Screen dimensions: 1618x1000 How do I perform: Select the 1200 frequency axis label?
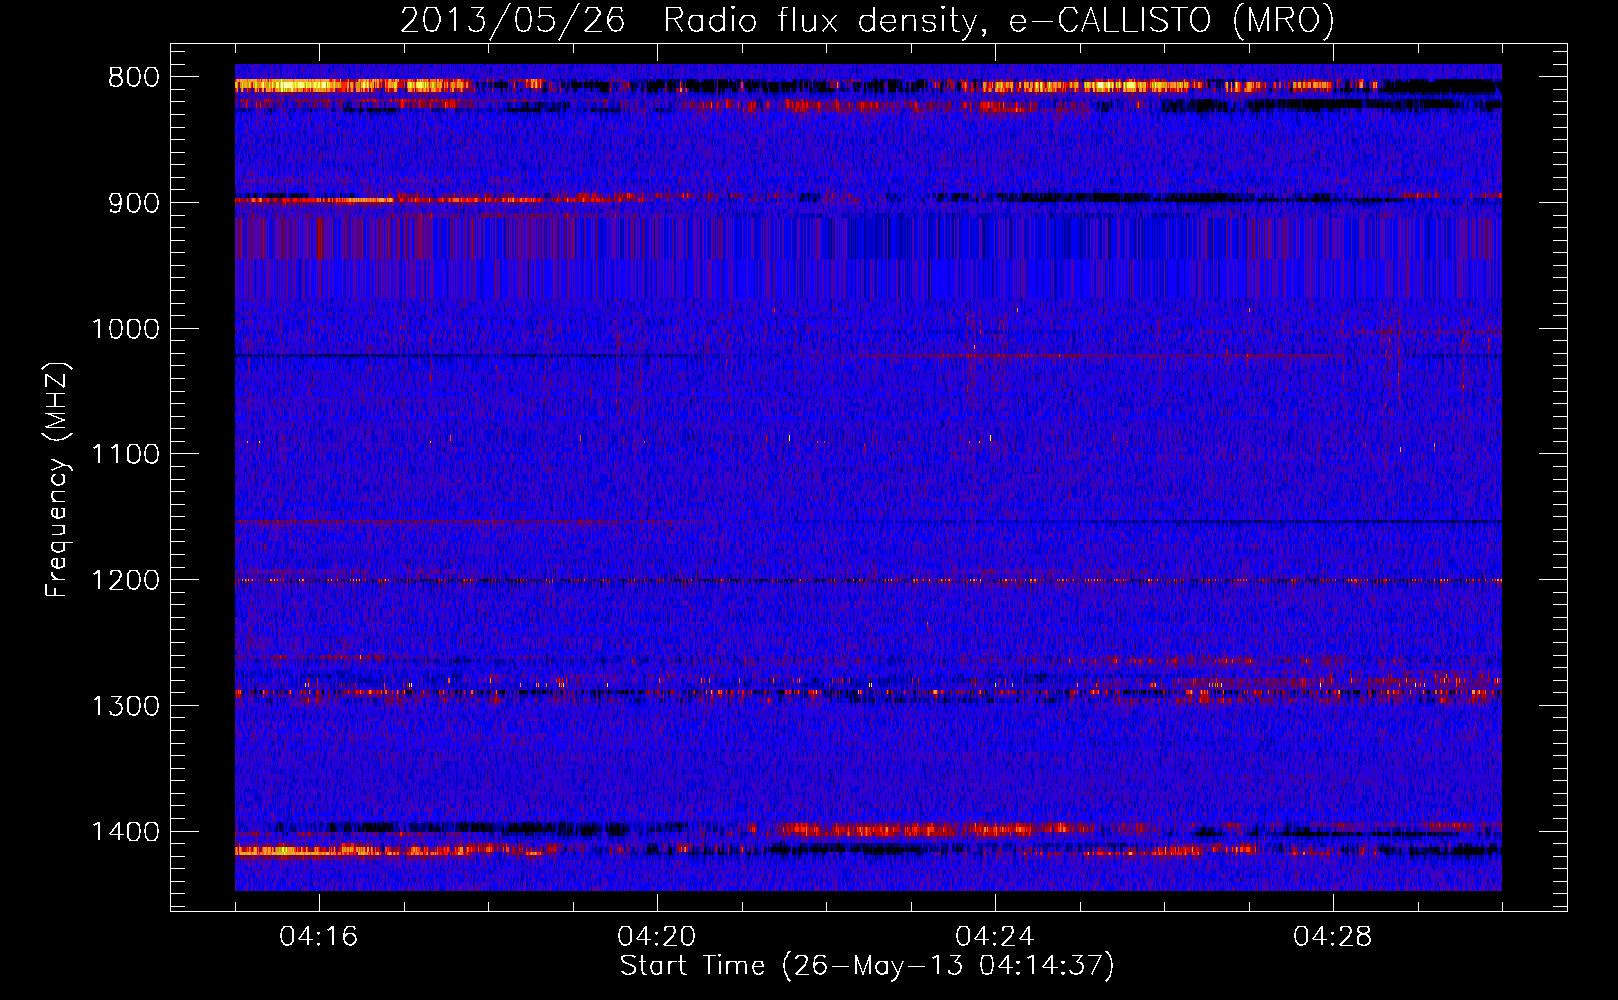(x=125, y=581)
